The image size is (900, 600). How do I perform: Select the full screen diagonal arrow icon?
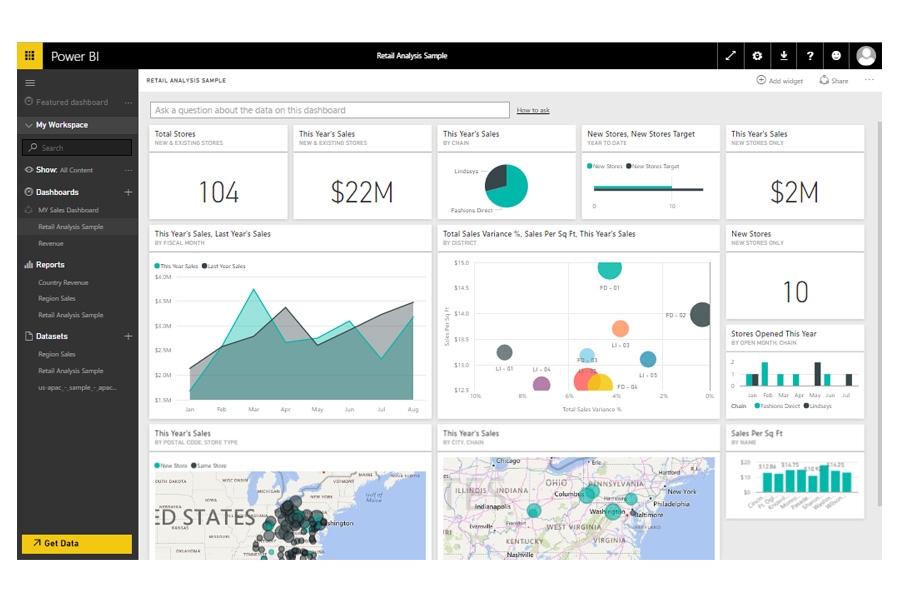(x=731, y=56)
